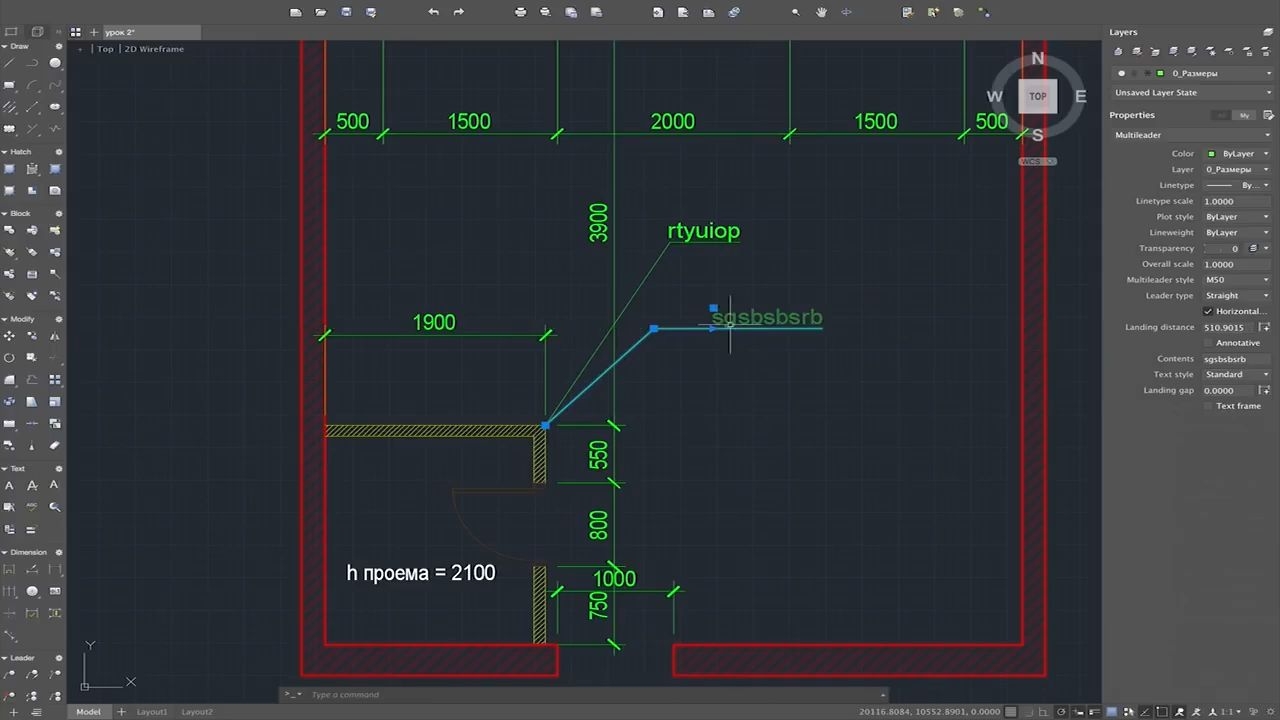Uncheck the Horizontal landing checkbox
The image size is (1280, 720).
click(x=1208, y=311)
